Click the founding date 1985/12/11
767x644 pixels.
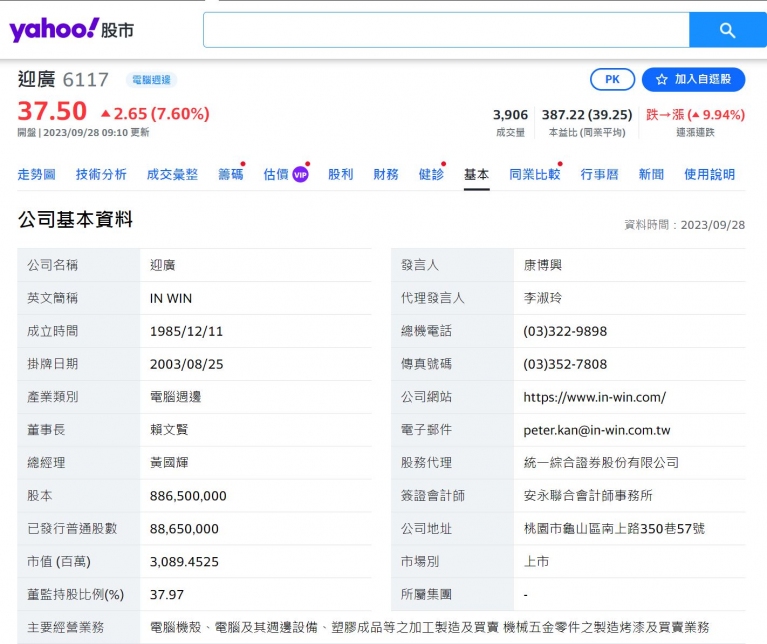pyautogui.click(x=186, y=332)
